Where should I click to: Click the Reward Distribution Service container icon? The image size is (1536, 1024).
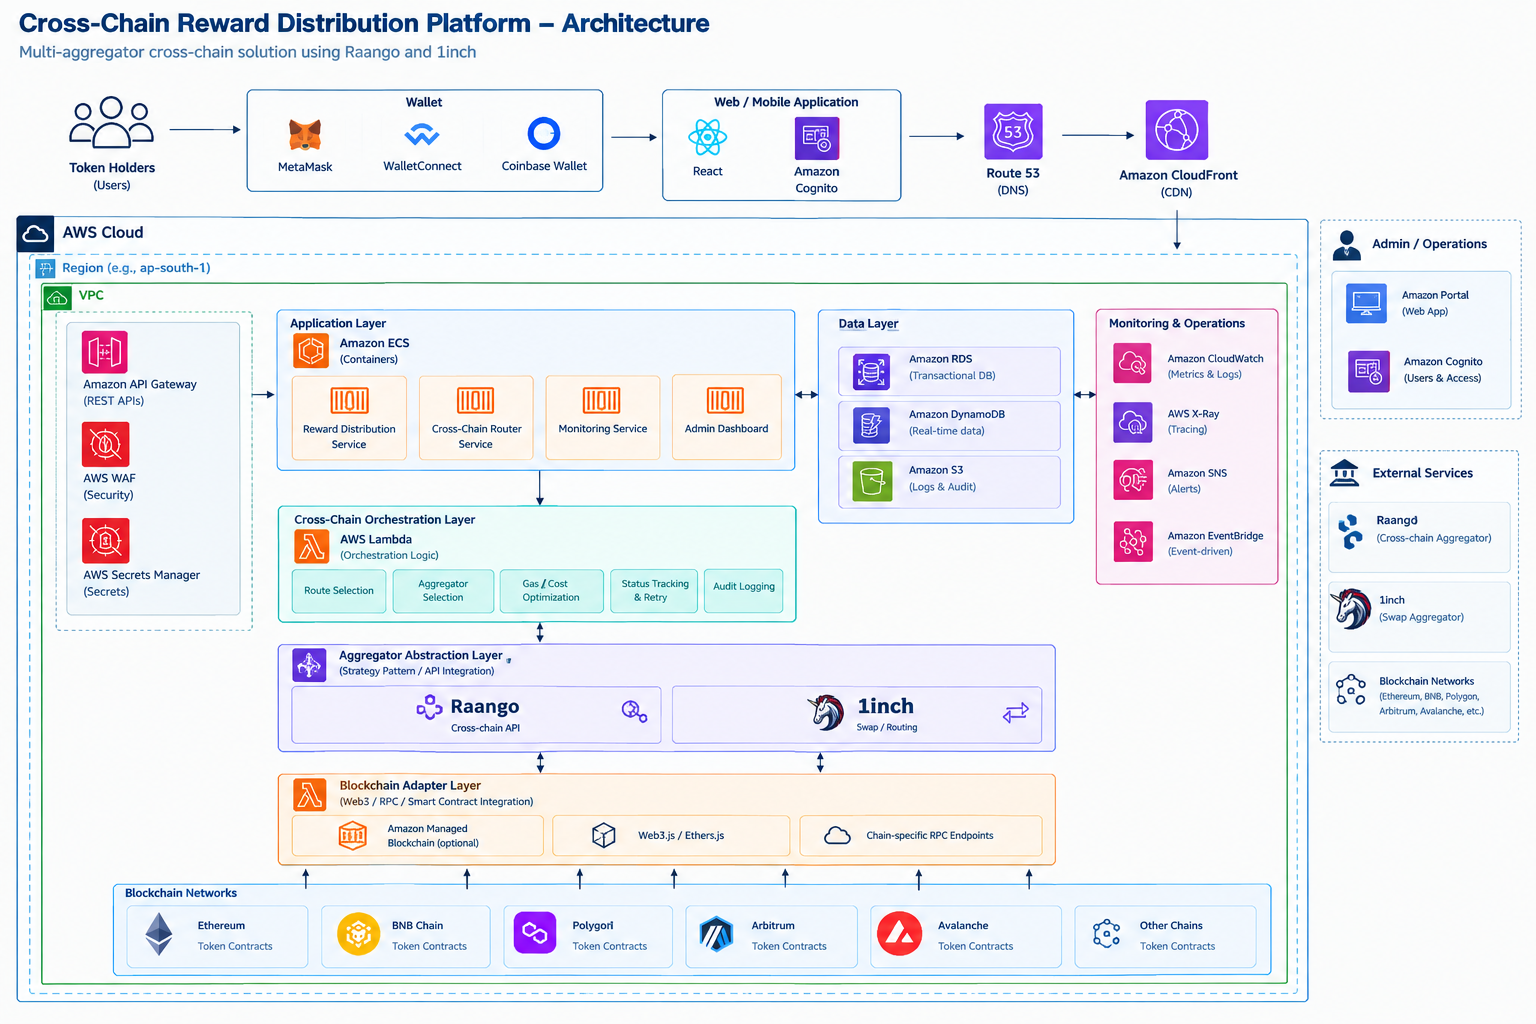pyautogui.click(x=349, y=401)
